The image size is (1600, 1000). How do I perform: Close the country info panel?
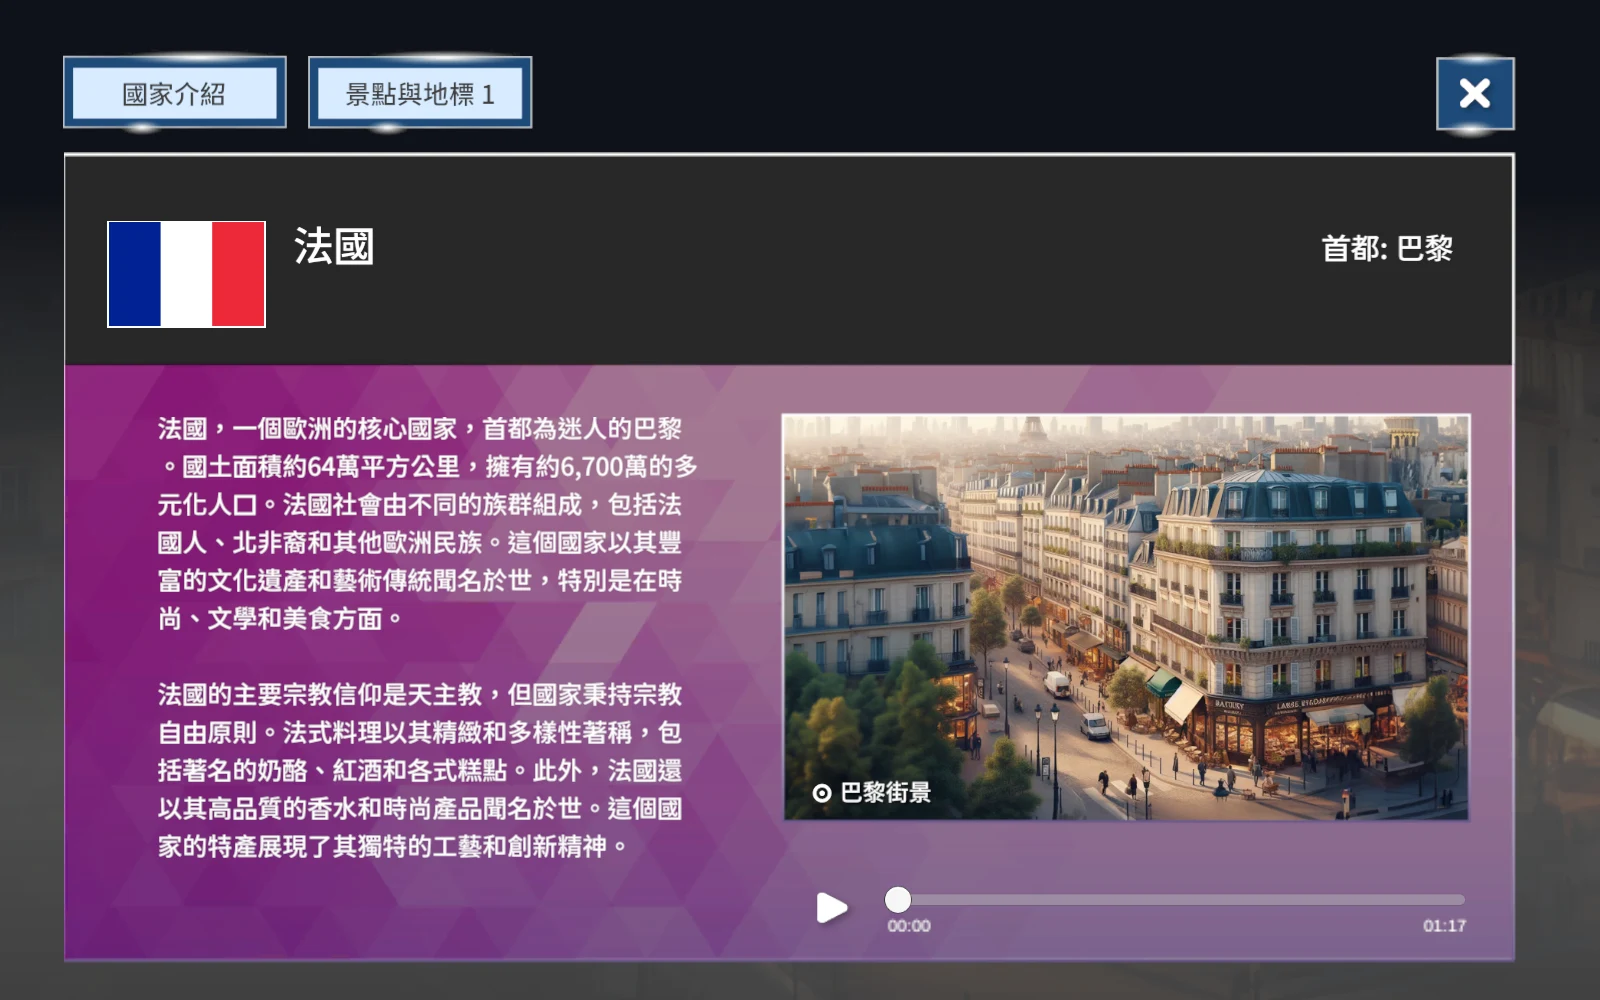[1475, 94]
